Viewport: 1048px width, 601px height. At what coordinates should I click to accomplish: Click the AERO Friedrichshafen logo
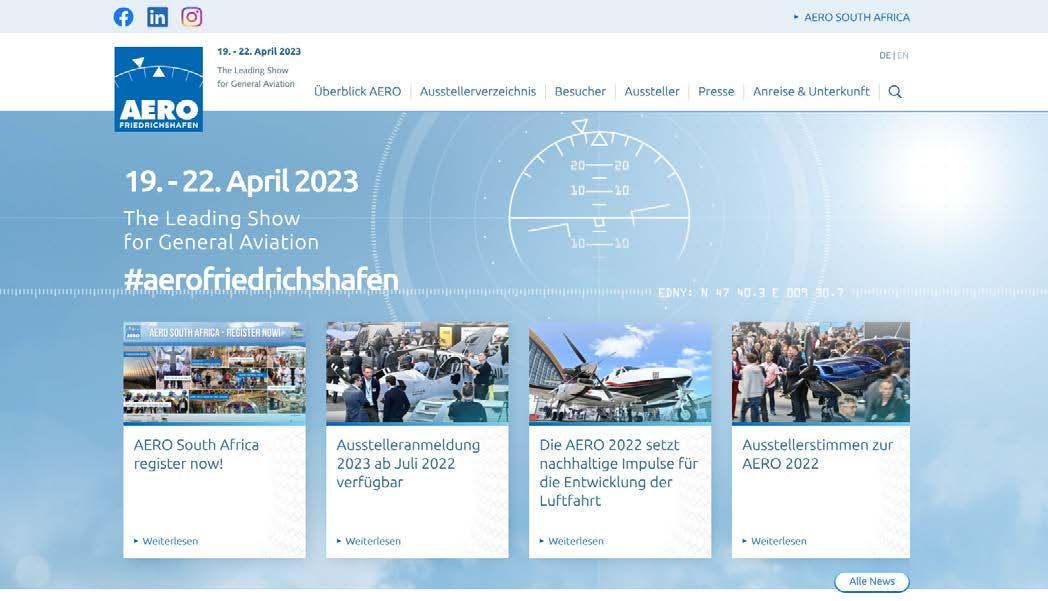[x=158, y=90]
